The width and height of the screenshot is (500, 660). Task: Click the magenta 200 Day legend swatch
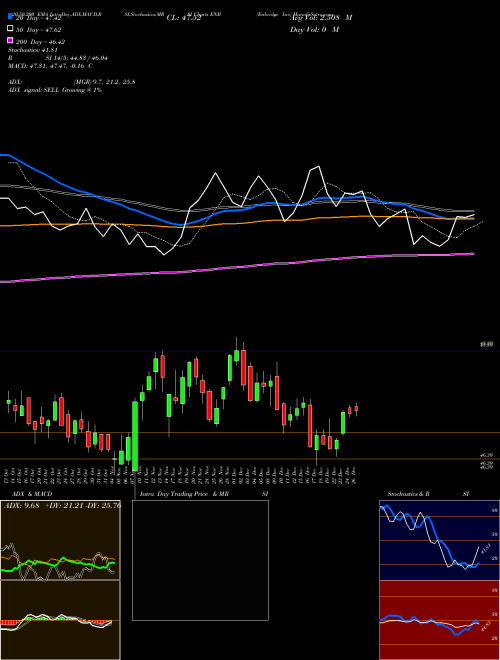11,40
